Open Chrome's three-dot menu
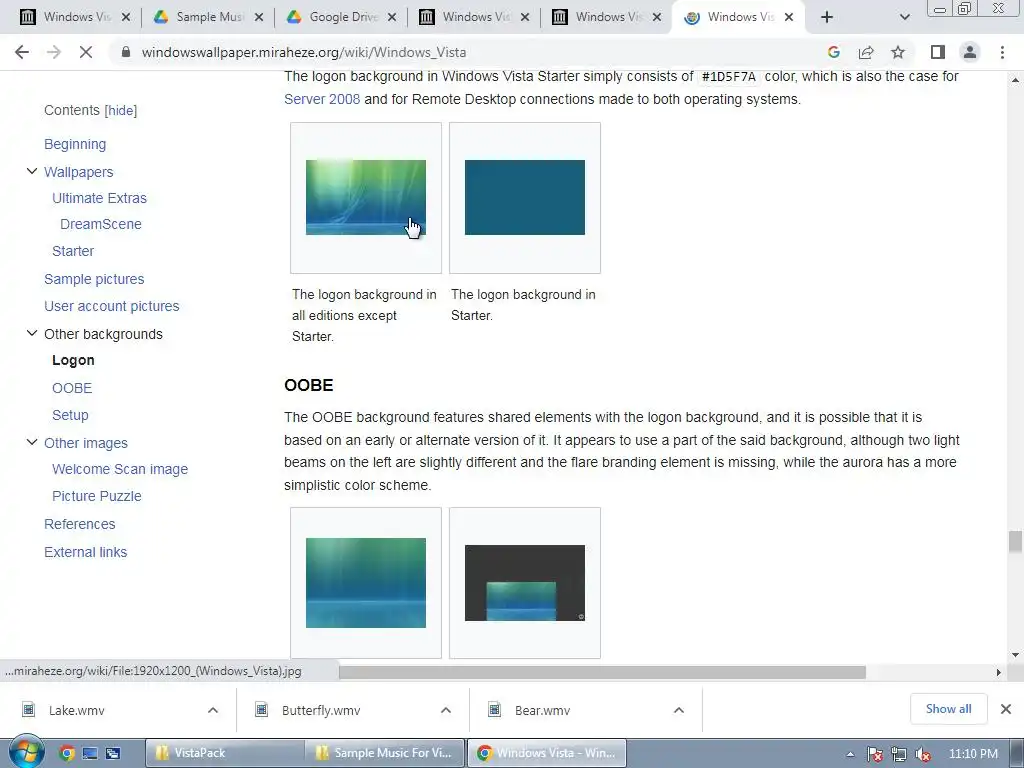1024x768 pixels. pyautogui.click(x=1002, y=52)
